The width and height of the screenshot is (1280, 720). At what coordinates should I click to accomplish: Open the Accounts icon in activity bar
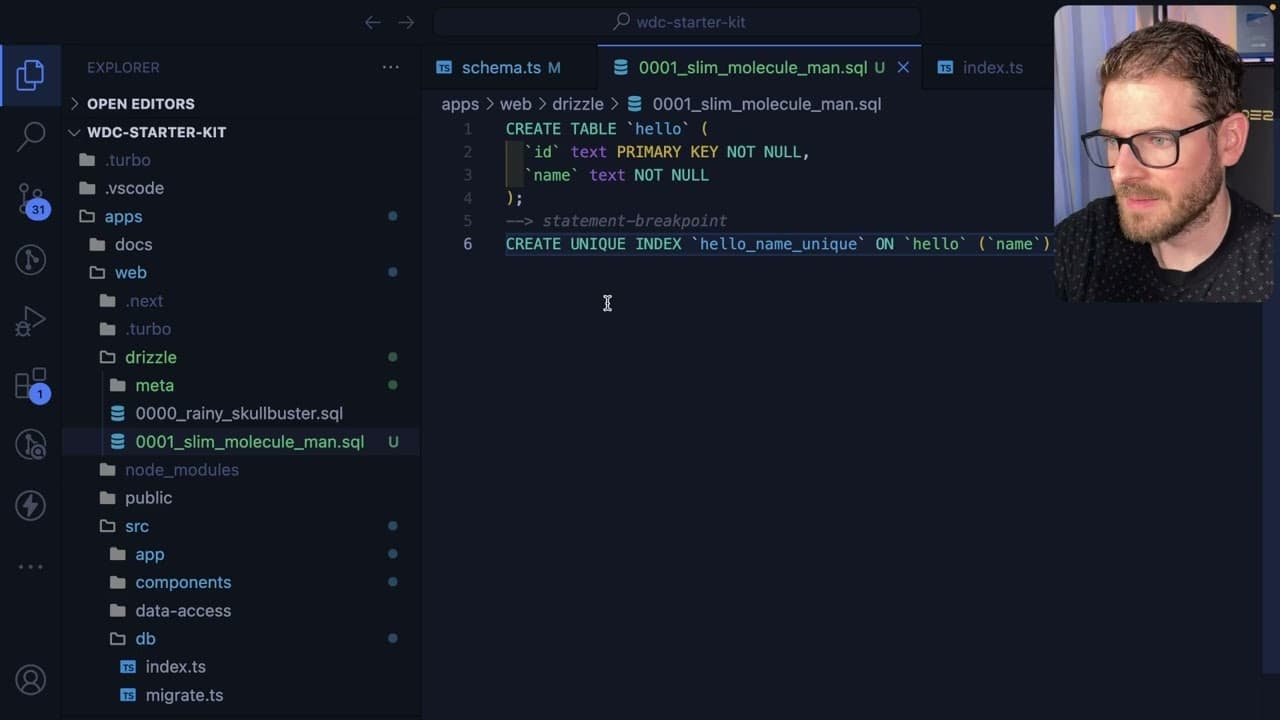pyautogui.click(x=31, y=680)
